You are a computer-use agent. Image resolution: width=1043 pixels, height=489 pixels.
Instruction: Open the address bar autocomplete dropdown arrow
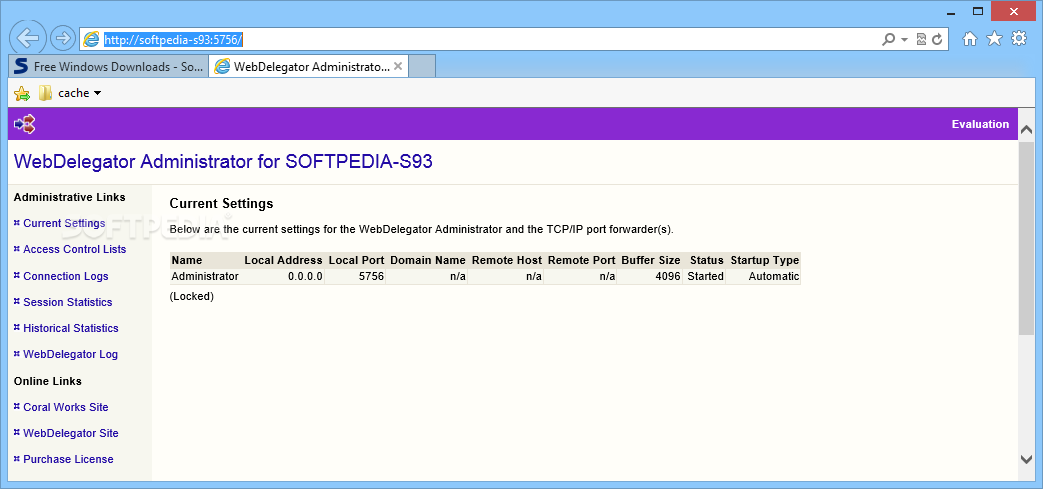click(905, 40)
